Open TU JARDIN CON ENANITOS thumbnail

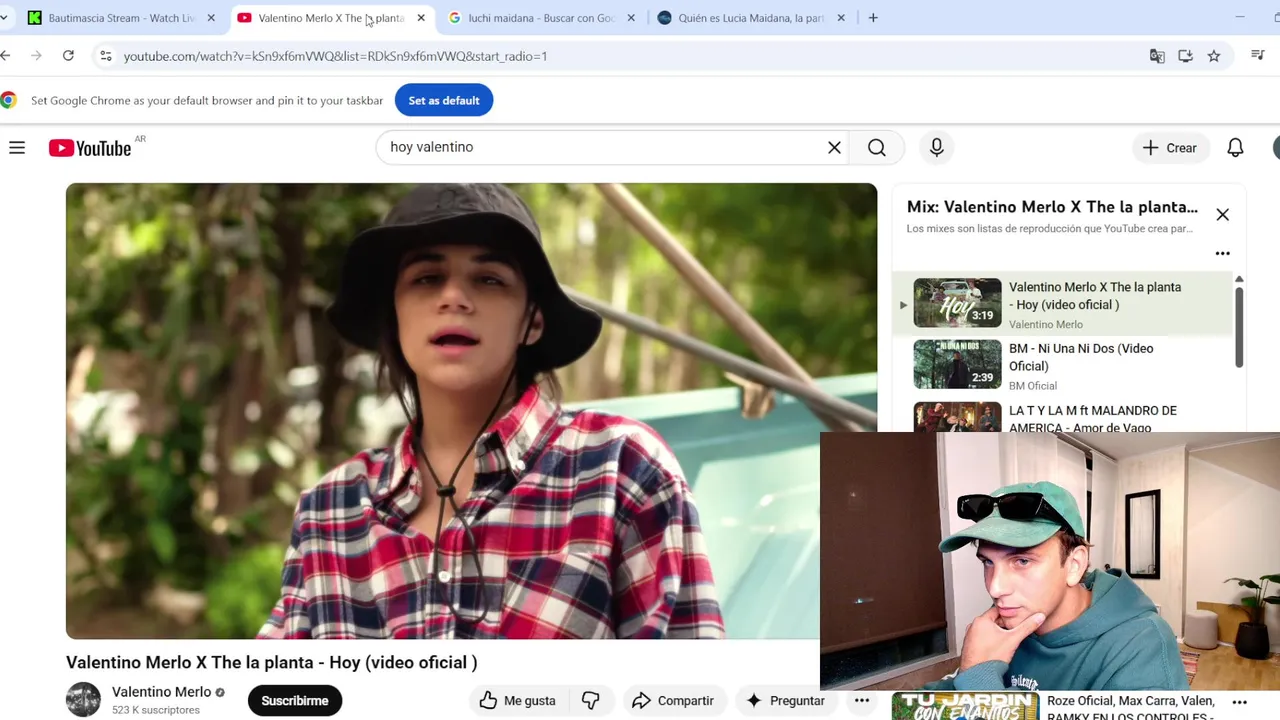coord(965,706)
